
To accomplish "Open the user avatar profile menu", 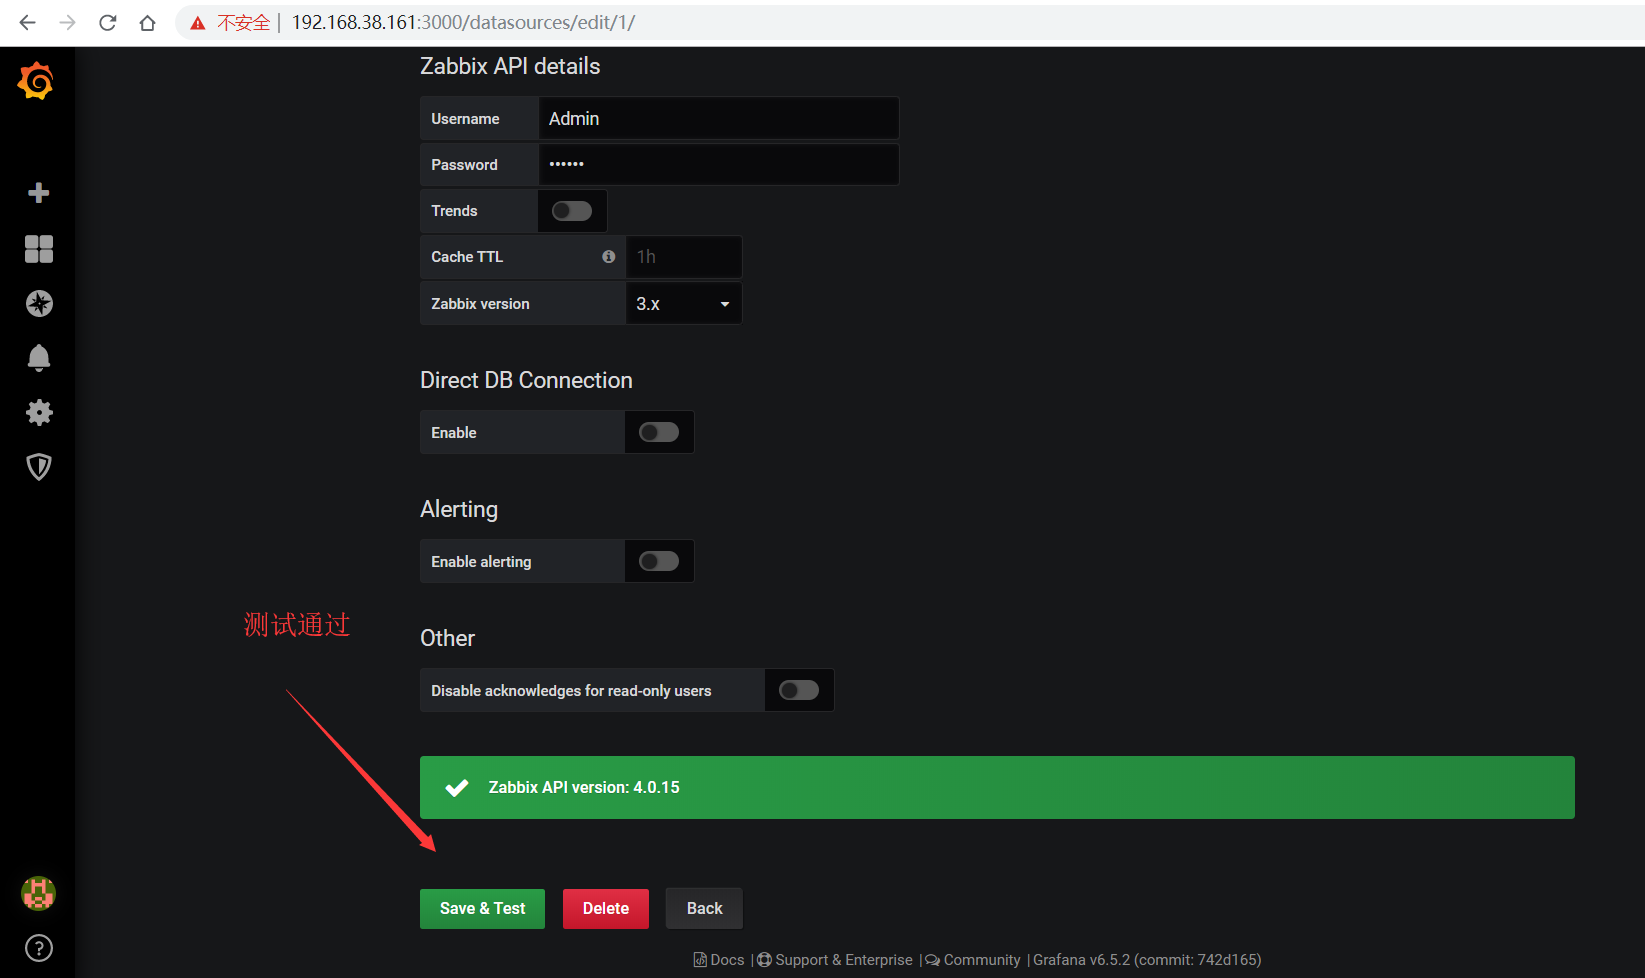I will 39,893.
